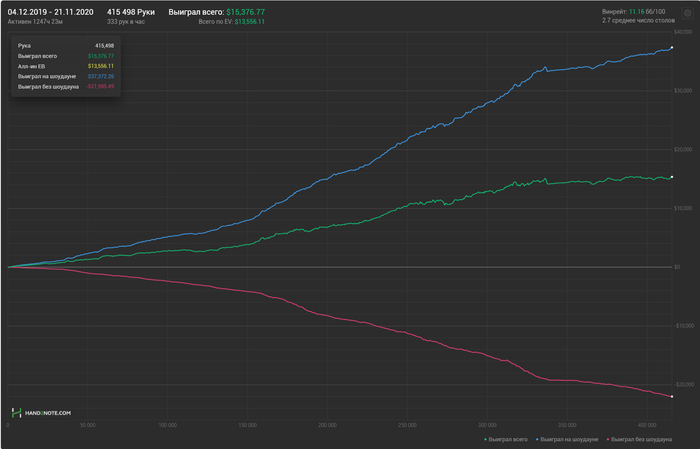Select date range 04.12.2019 - 21.11.2020
Image resolution: width=700 pixels, height=449 pixels.
tap(50, 12)
